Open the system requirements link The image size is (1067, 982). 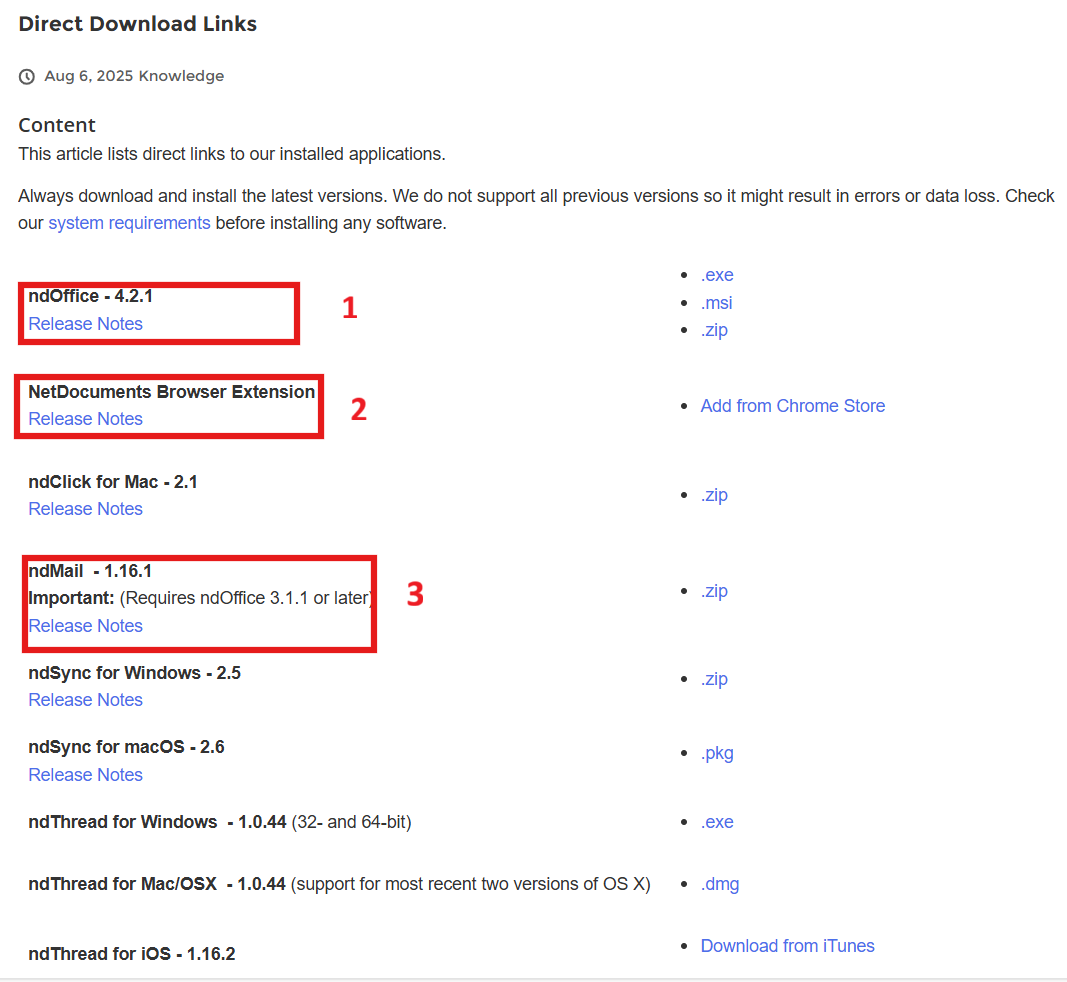click(x=129, y=223)
